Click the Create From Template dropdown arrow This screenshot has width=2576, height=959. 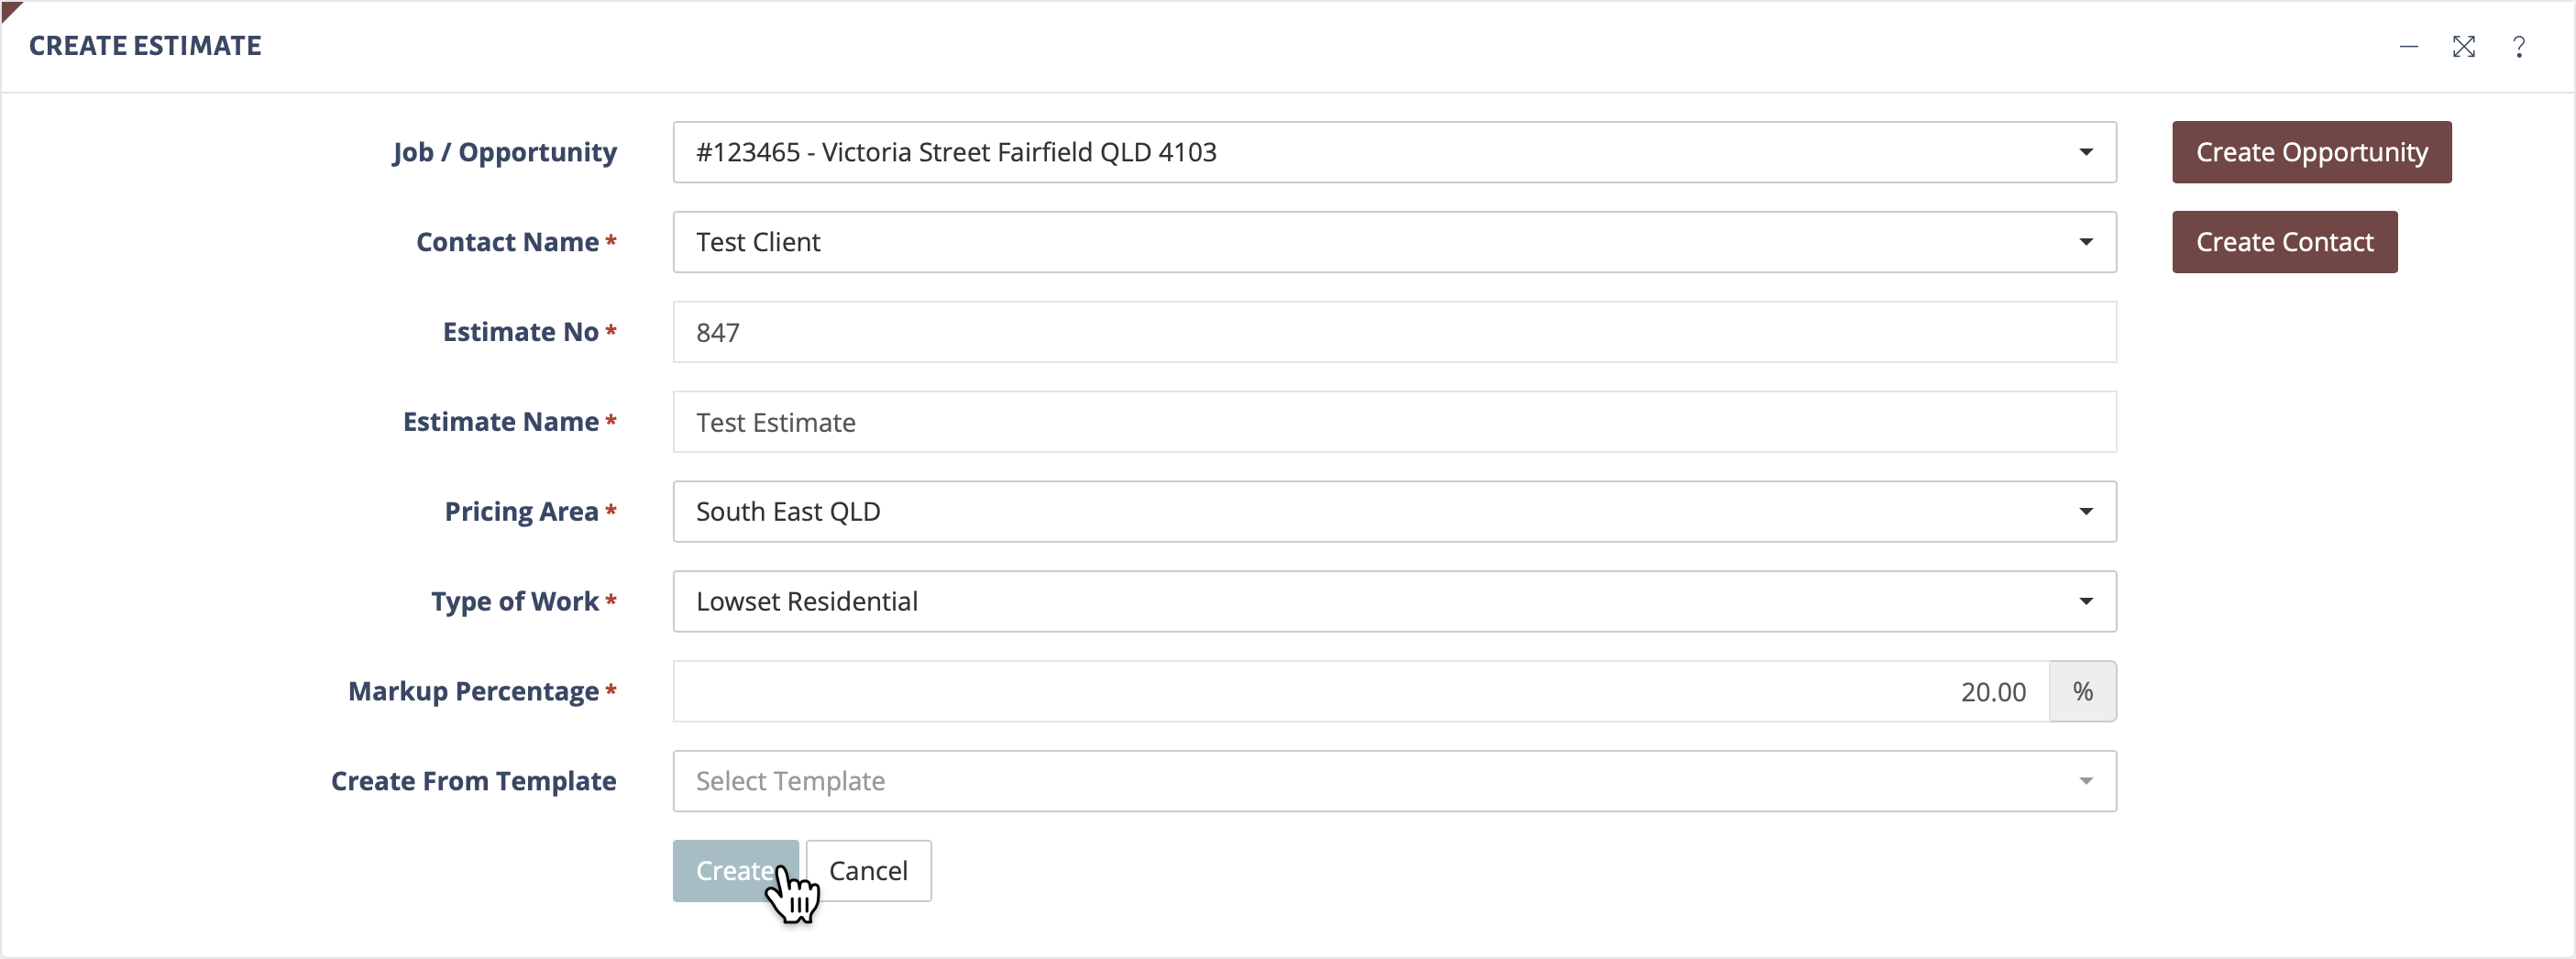tap(2086, 781)
